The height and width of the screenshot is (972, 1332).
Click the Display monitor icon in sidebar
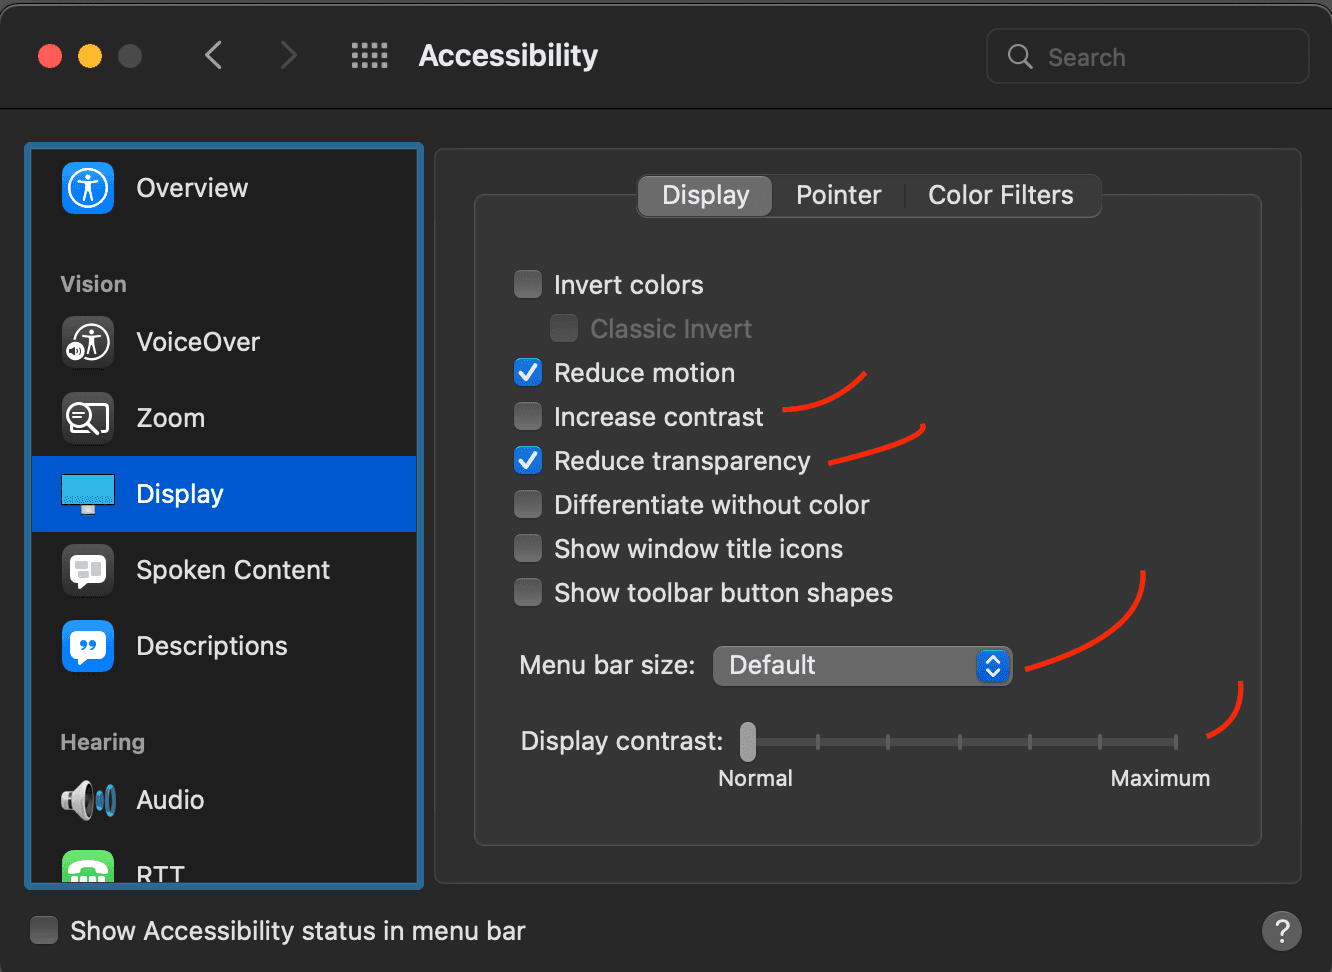pyautogui.click(x=88, y=493)
